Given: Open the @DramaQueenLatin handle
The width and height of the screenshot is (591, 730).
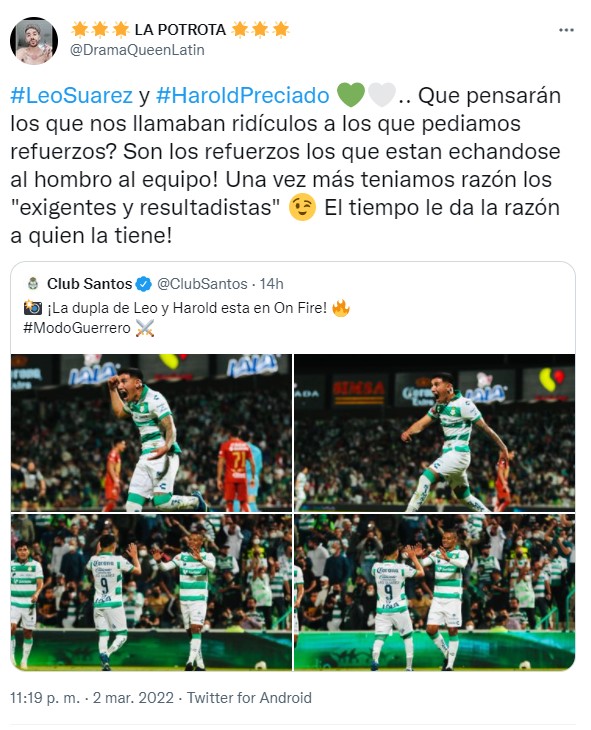Looking at the screenshot, I should [137, 50].
